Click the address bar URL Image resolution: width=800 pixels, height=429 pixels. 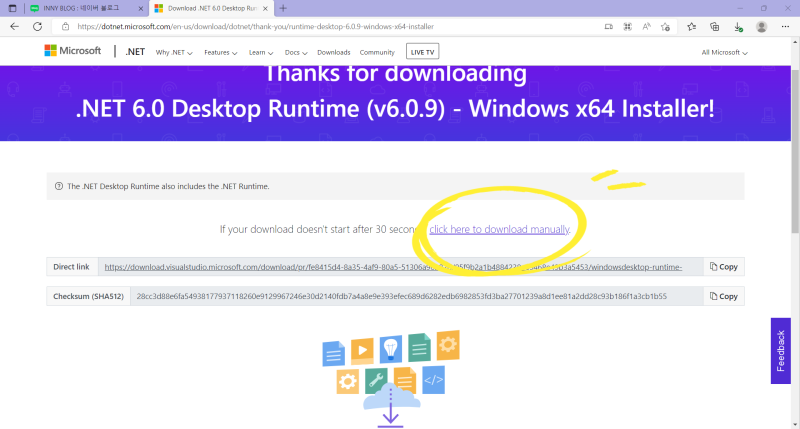[256, 27]
